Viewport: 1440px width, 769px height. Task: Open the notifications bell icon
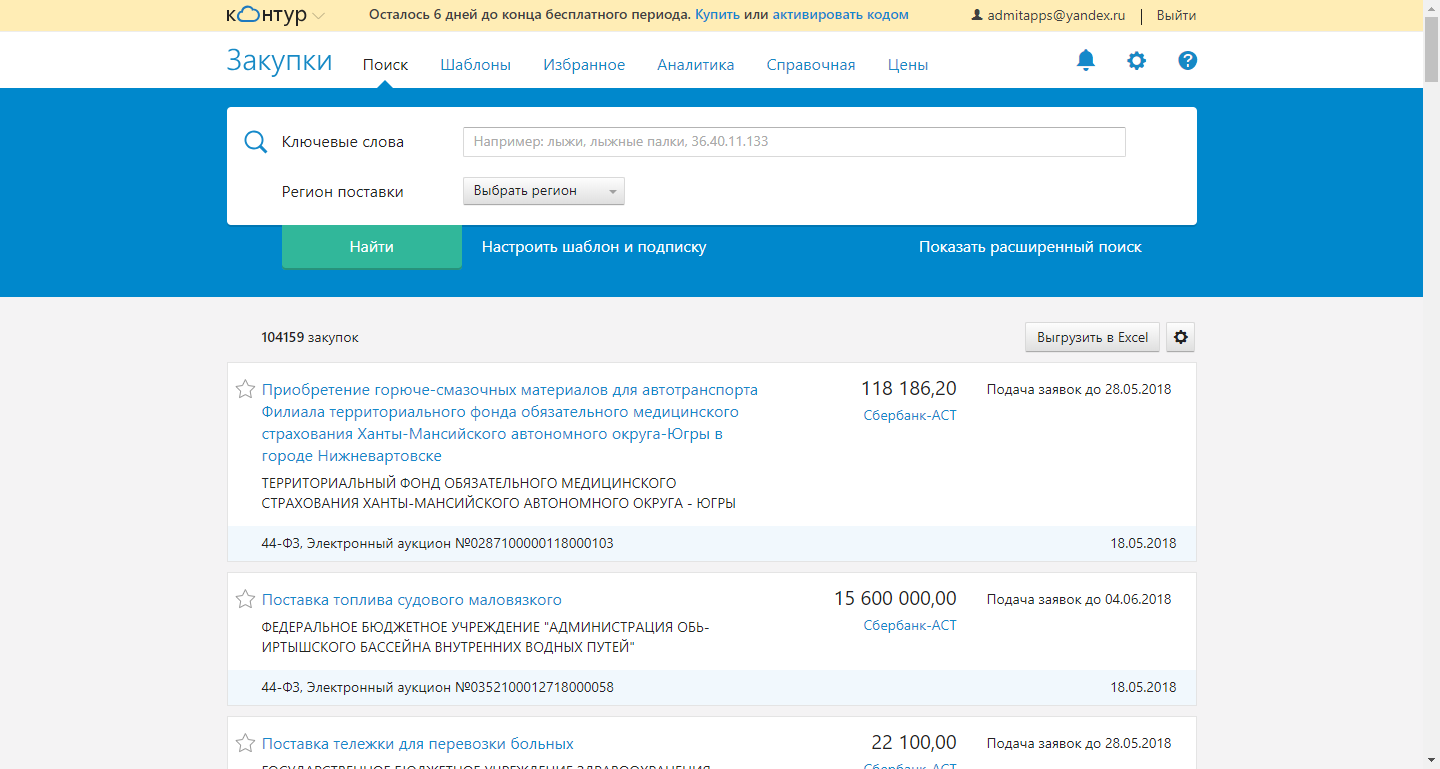[x=1085, y=61]
